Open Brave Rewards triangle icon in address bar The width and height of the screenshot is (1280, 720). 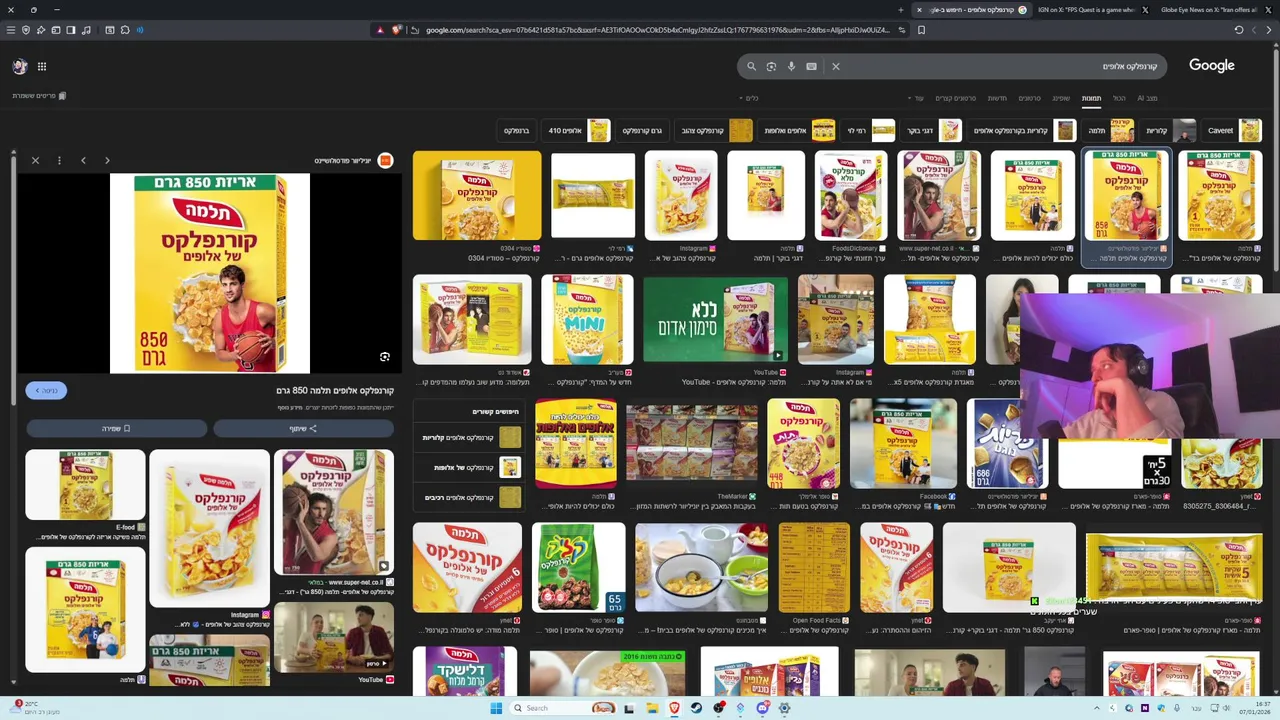point(380,30)
